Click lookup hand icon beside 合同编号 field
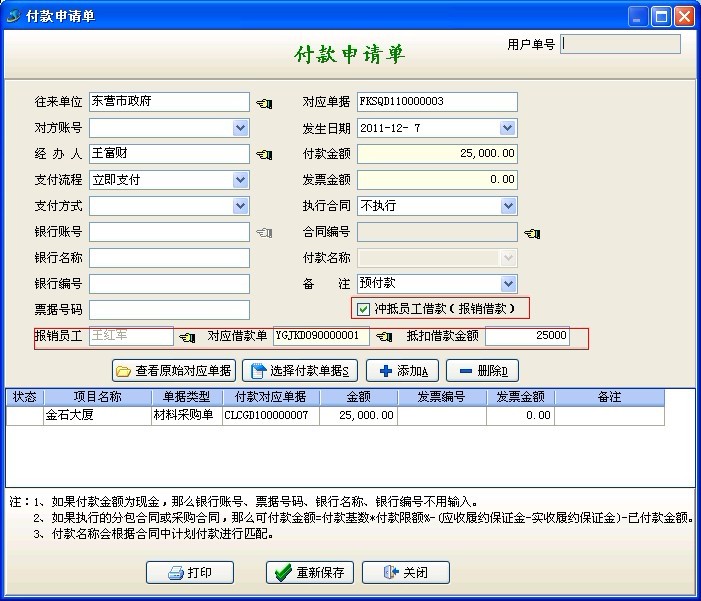Image resolution: width=701 pixels, height=601 pixels. point(533,232)
